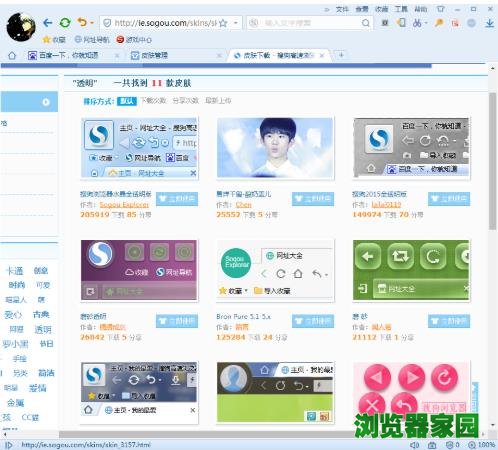The height and width of the screenshot is (450, 498).
Task: Click the vertical scrollbar thumb
Action: pos(492,161)
